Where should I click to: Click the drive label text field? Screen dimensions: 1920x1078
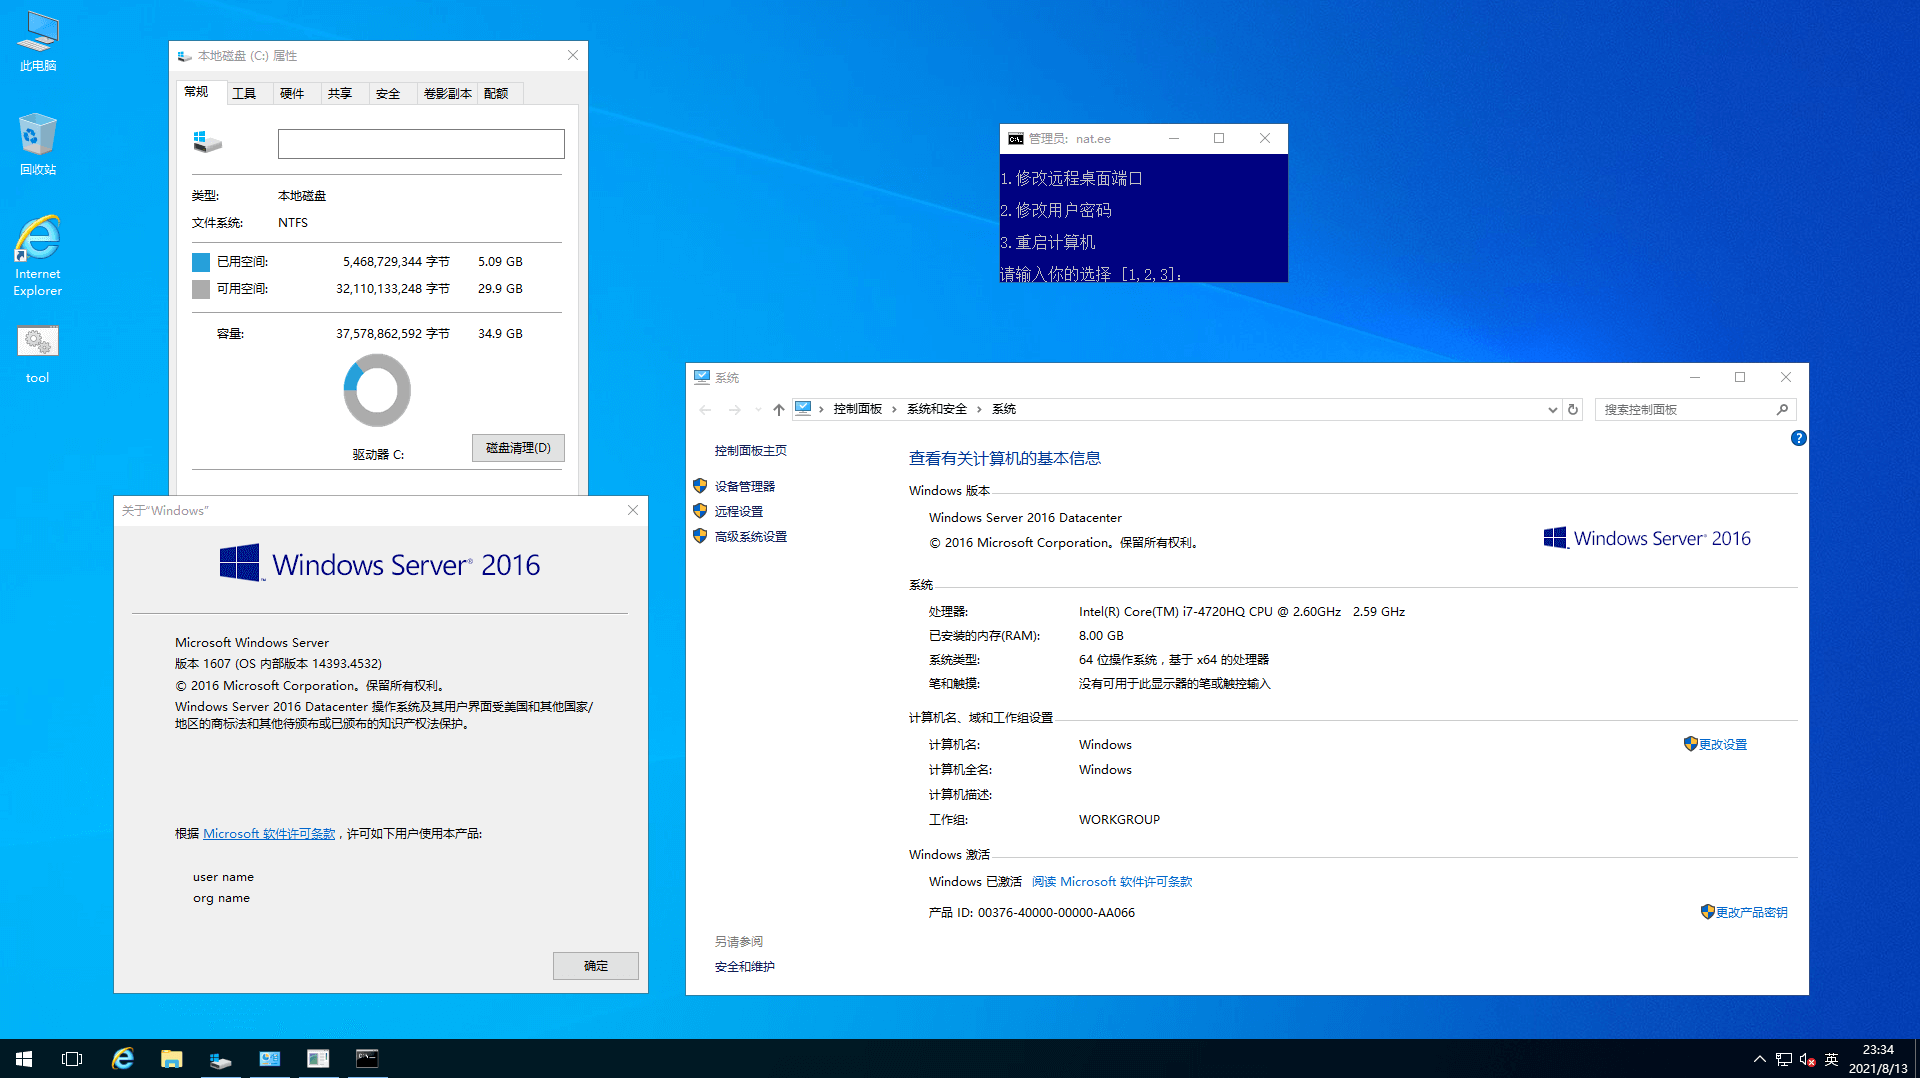(421, 144)
